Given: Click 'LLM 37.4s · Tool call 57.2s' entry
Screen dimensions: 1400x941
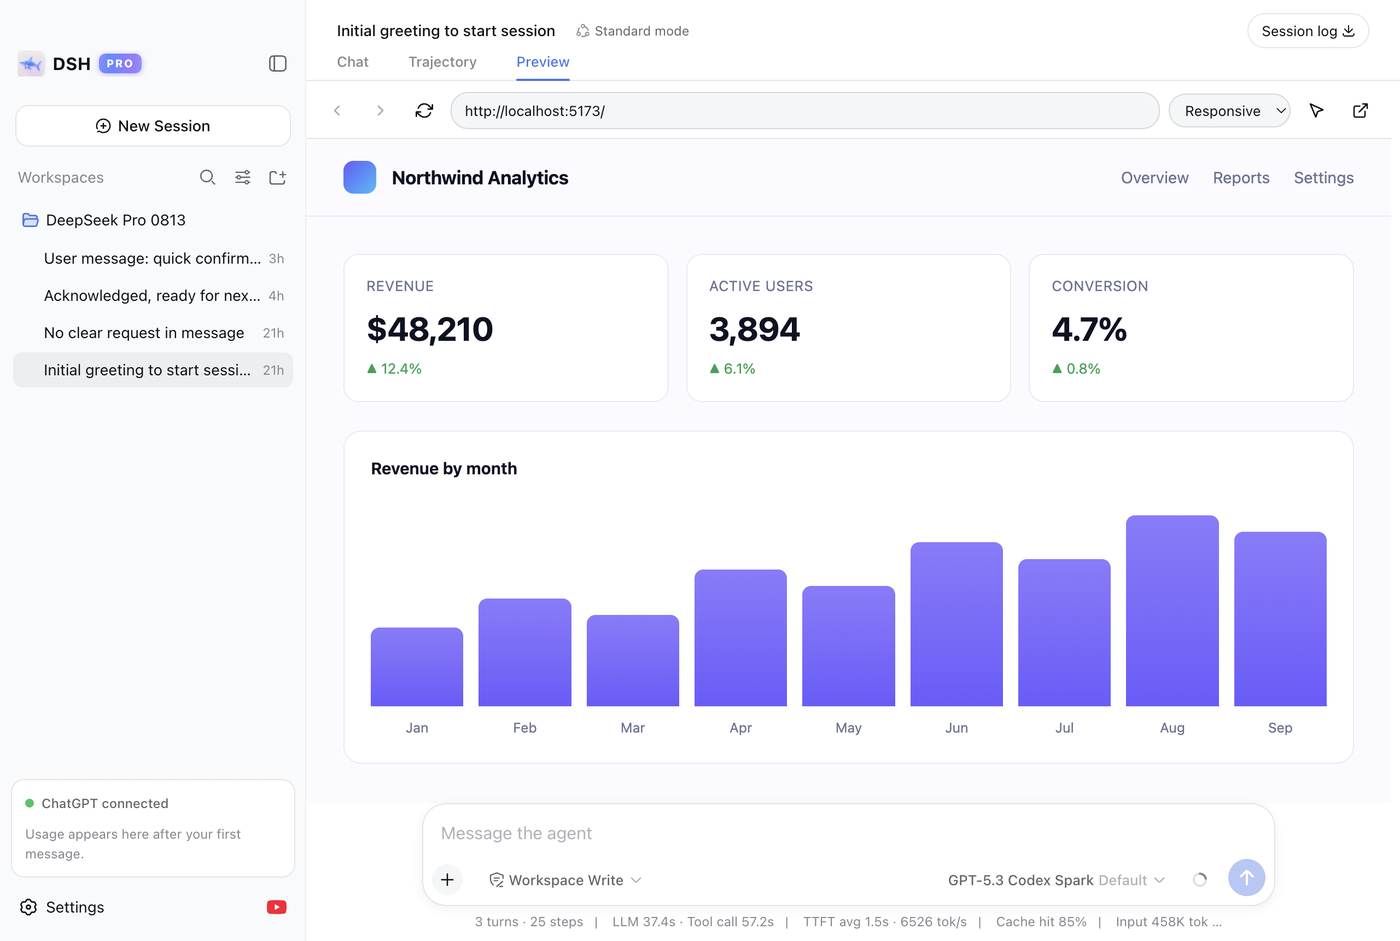Looking at the screenshot, I should (693, 922).
